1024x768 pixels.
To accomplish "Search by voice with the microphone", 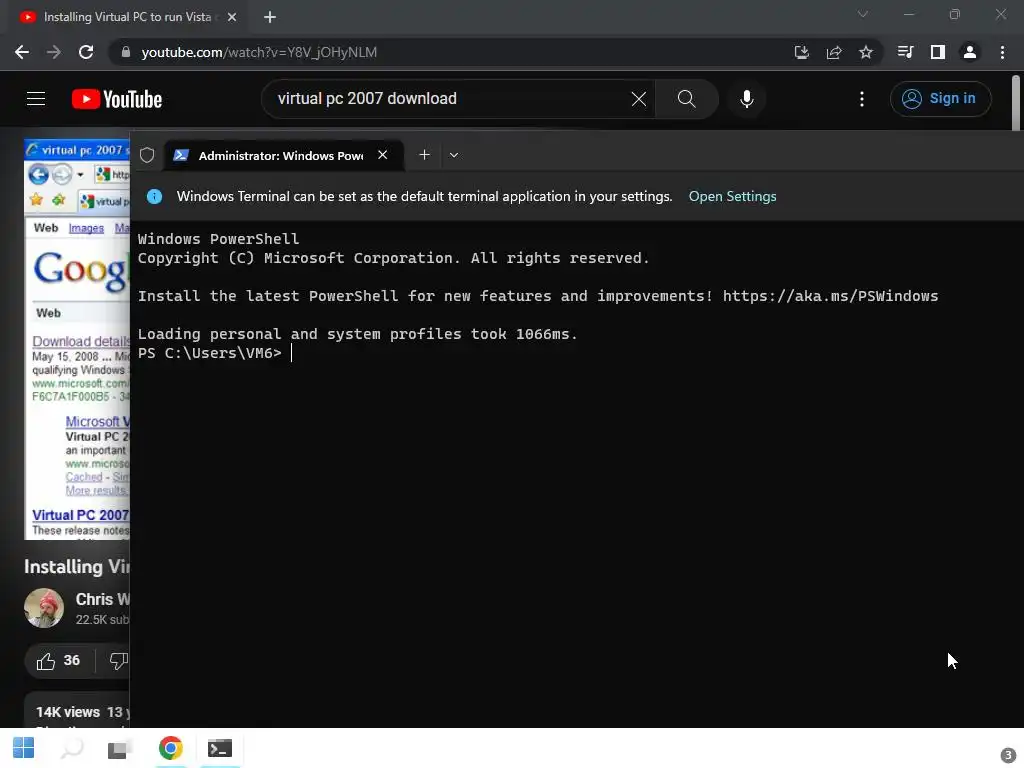I will [746, 99].
